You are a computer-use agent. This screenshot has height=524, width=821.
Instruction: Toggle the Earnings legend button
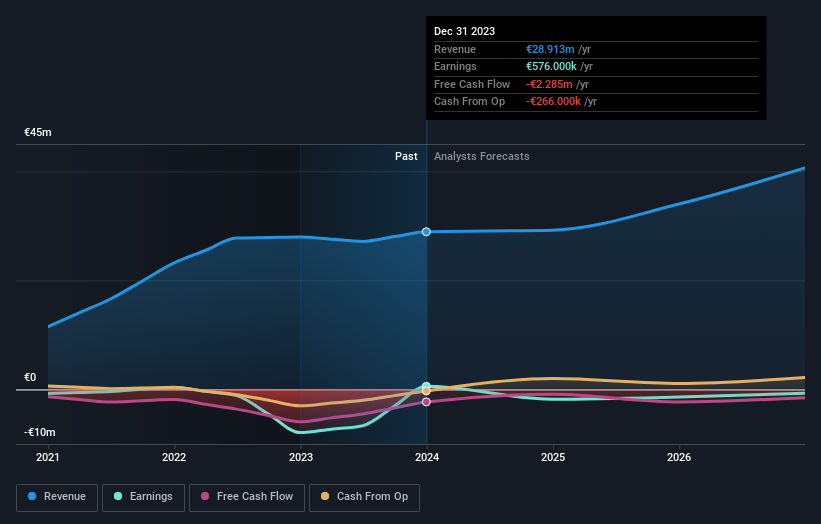pyautogui.click(x=143, y=497)
